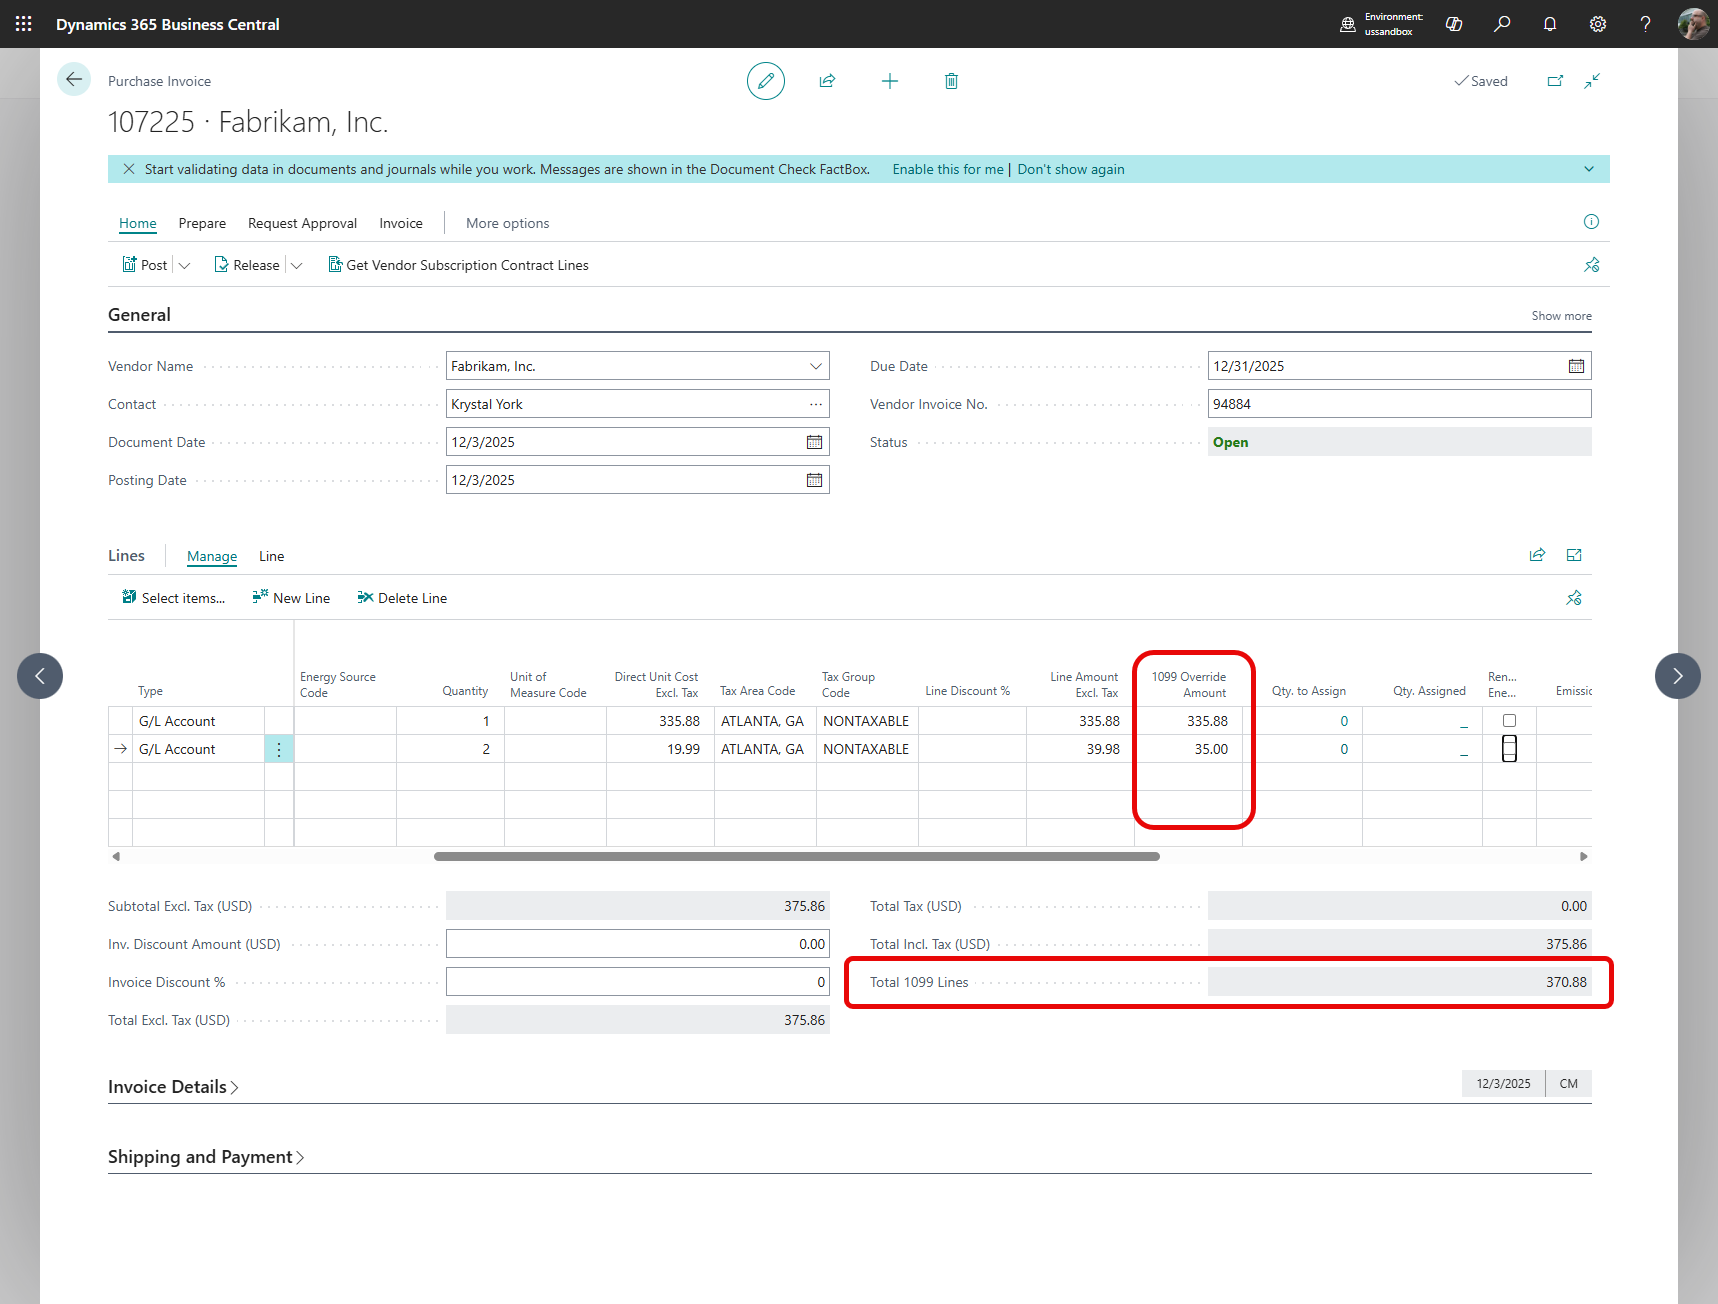The width and height of the screenshot is (1718, 1304).
Task: Go to previous record arrow
Action: (40, 676)
